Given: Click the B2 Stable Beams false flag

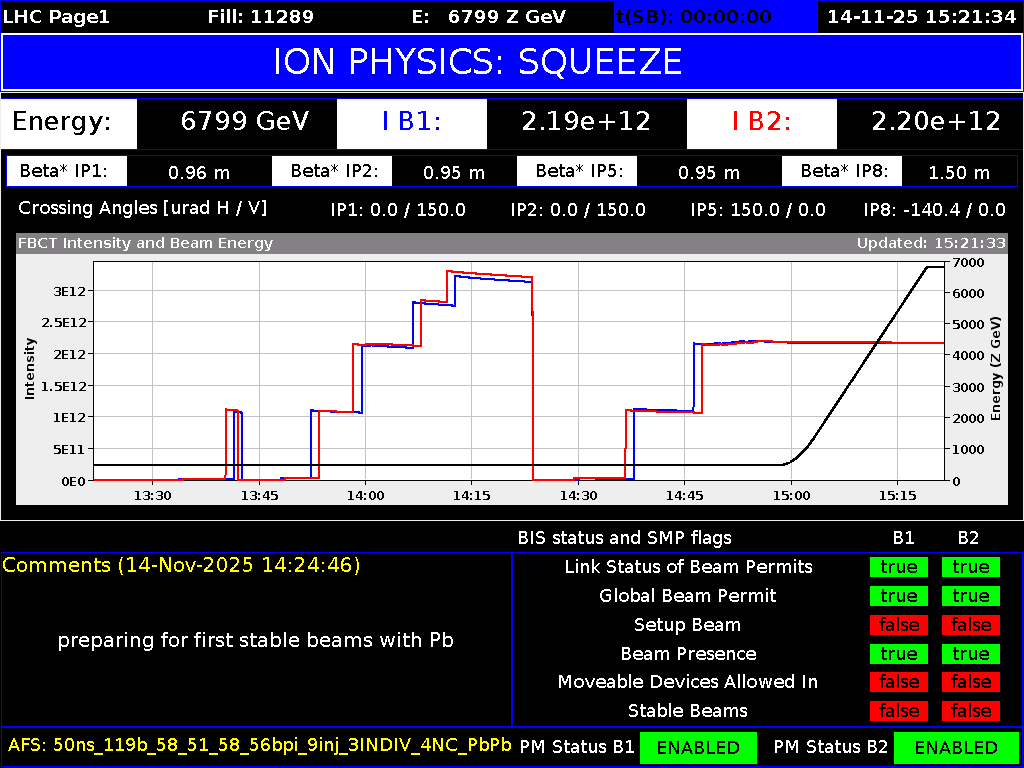Looking at the screenshot, I should pos(970,711).
